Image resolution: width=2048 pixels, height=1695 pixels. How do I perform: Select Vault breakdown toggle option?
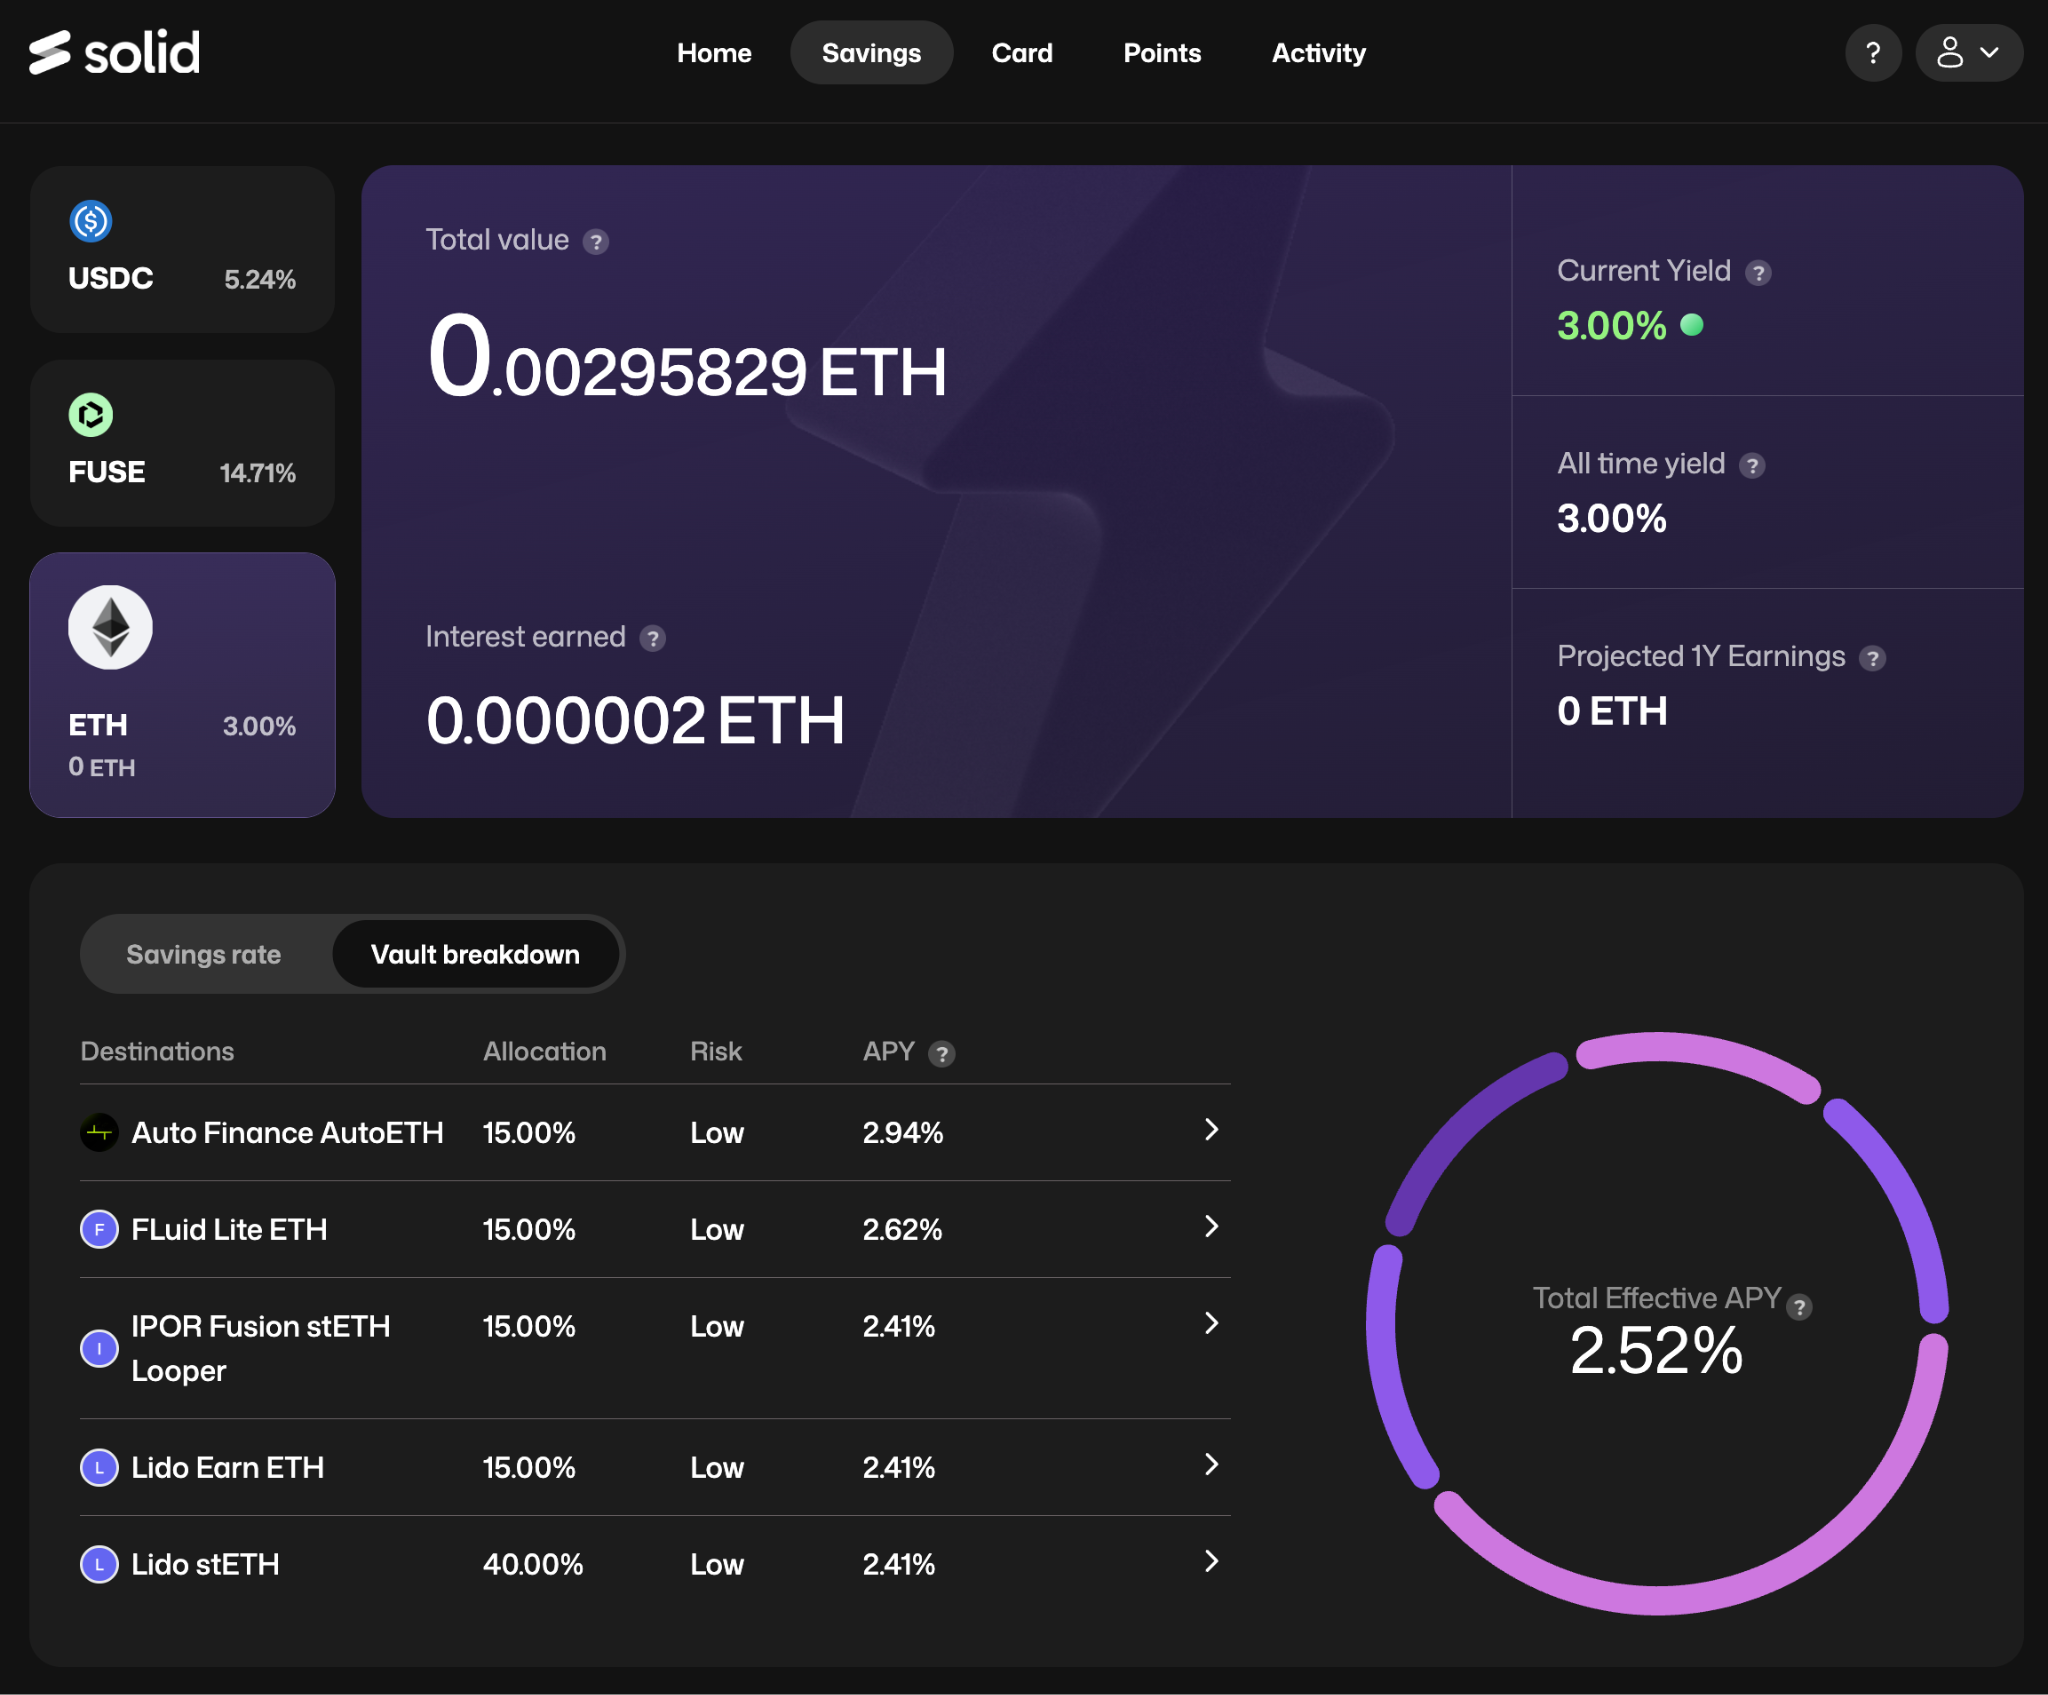tap(475, 954)
